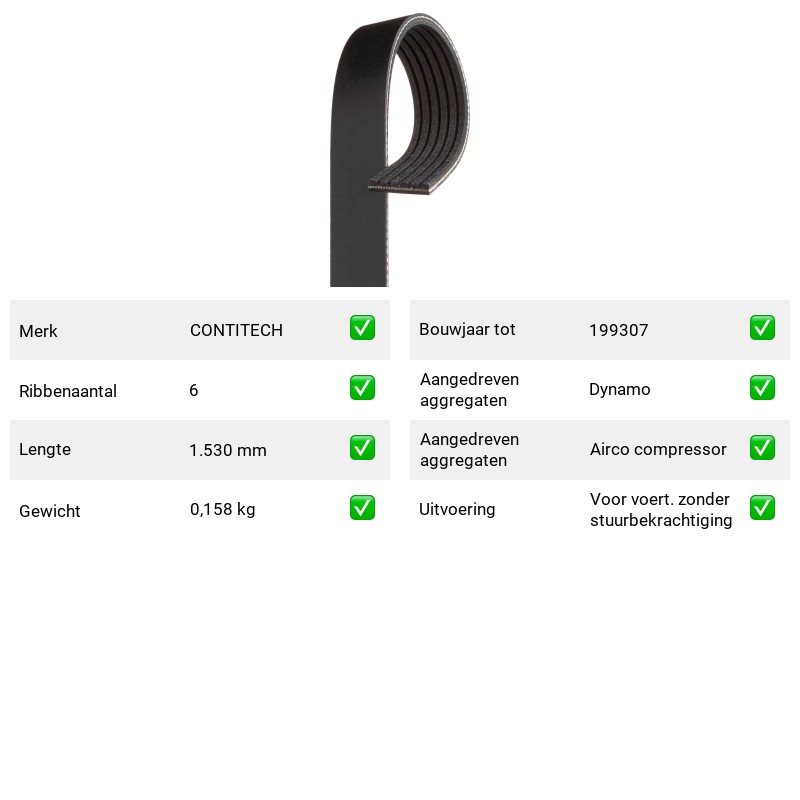The height and width of the screenshot is (800, 800).
Task: Select the 199307 build year value
Action: pyautogui.click(x=618, y=330)
